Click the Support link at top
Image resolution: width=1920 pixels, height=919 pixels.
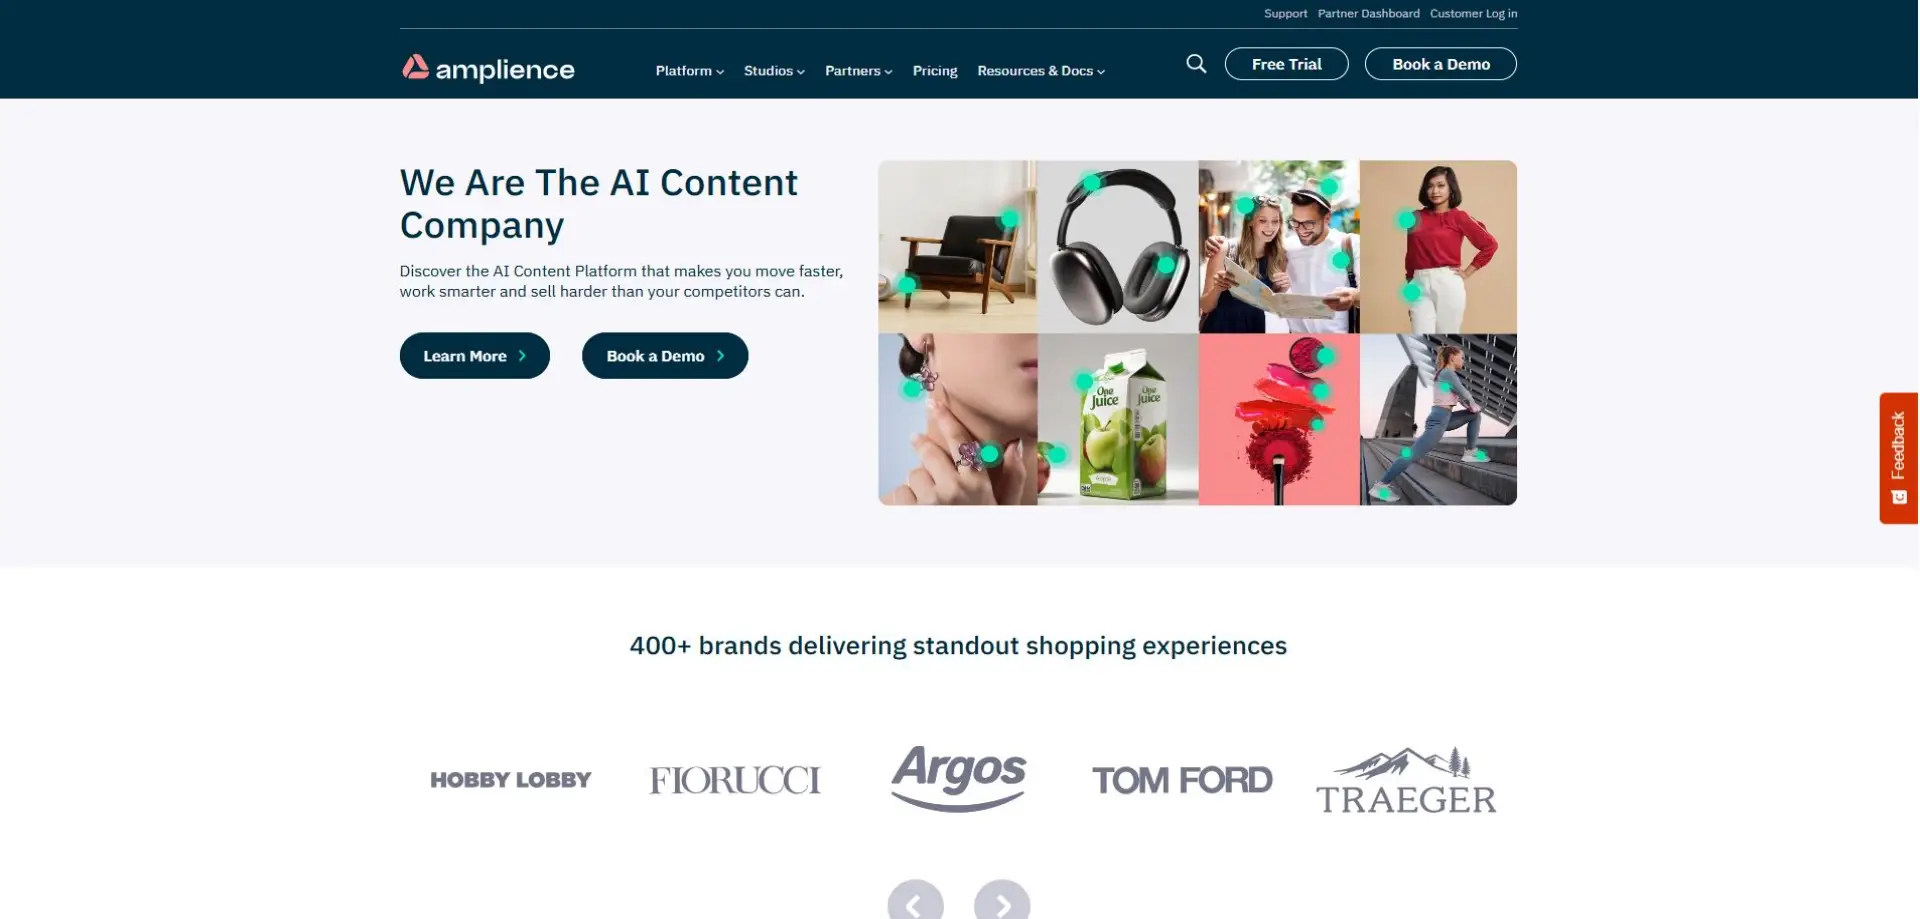pos(1285,13)
